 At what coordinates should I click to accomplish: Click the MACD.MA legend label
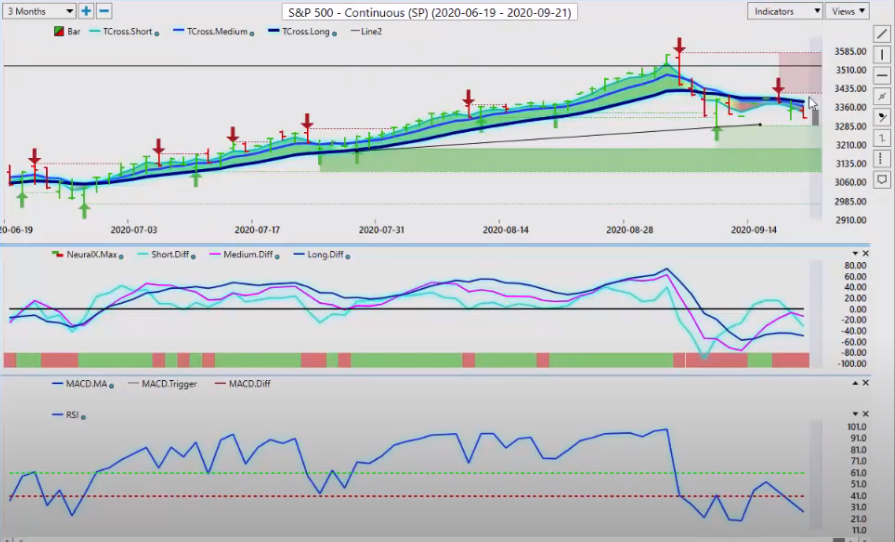[86, 384]
